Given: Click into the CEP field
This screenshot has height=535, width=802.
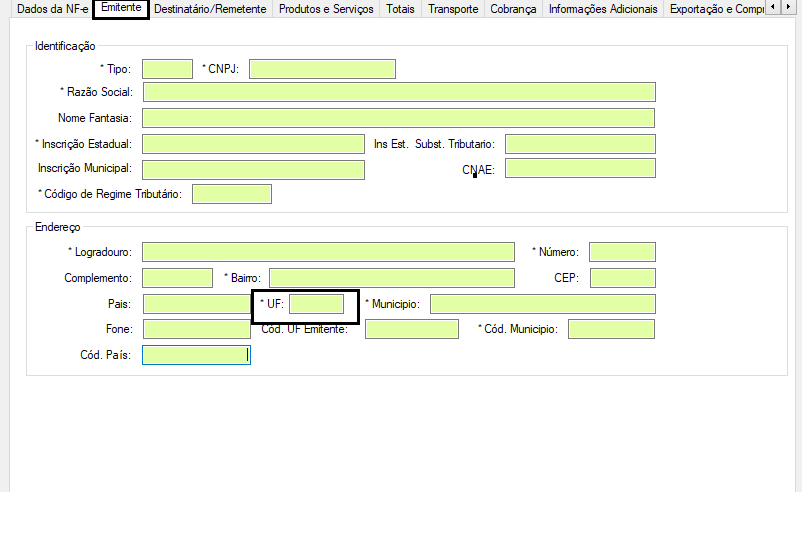Looking at the screenshot, I should pyautogui.click(x=622, y=278).
